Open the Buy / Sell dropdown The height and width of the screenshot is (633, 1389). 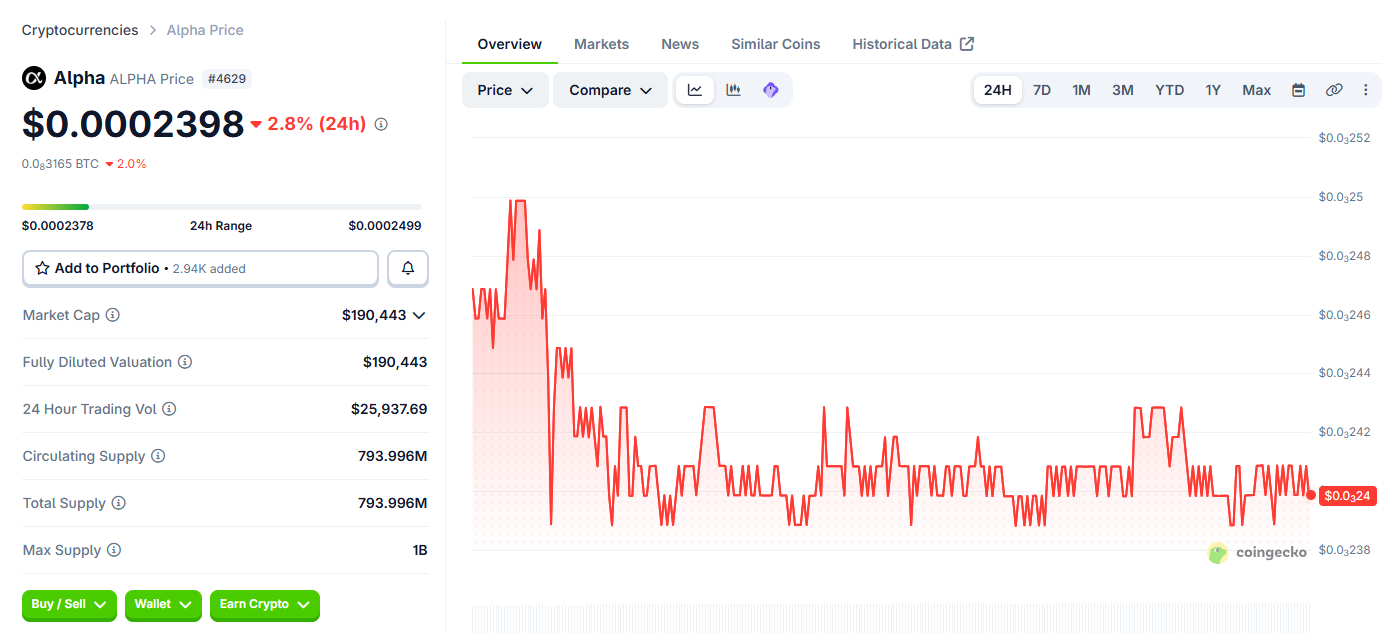[x=69, y=605]
